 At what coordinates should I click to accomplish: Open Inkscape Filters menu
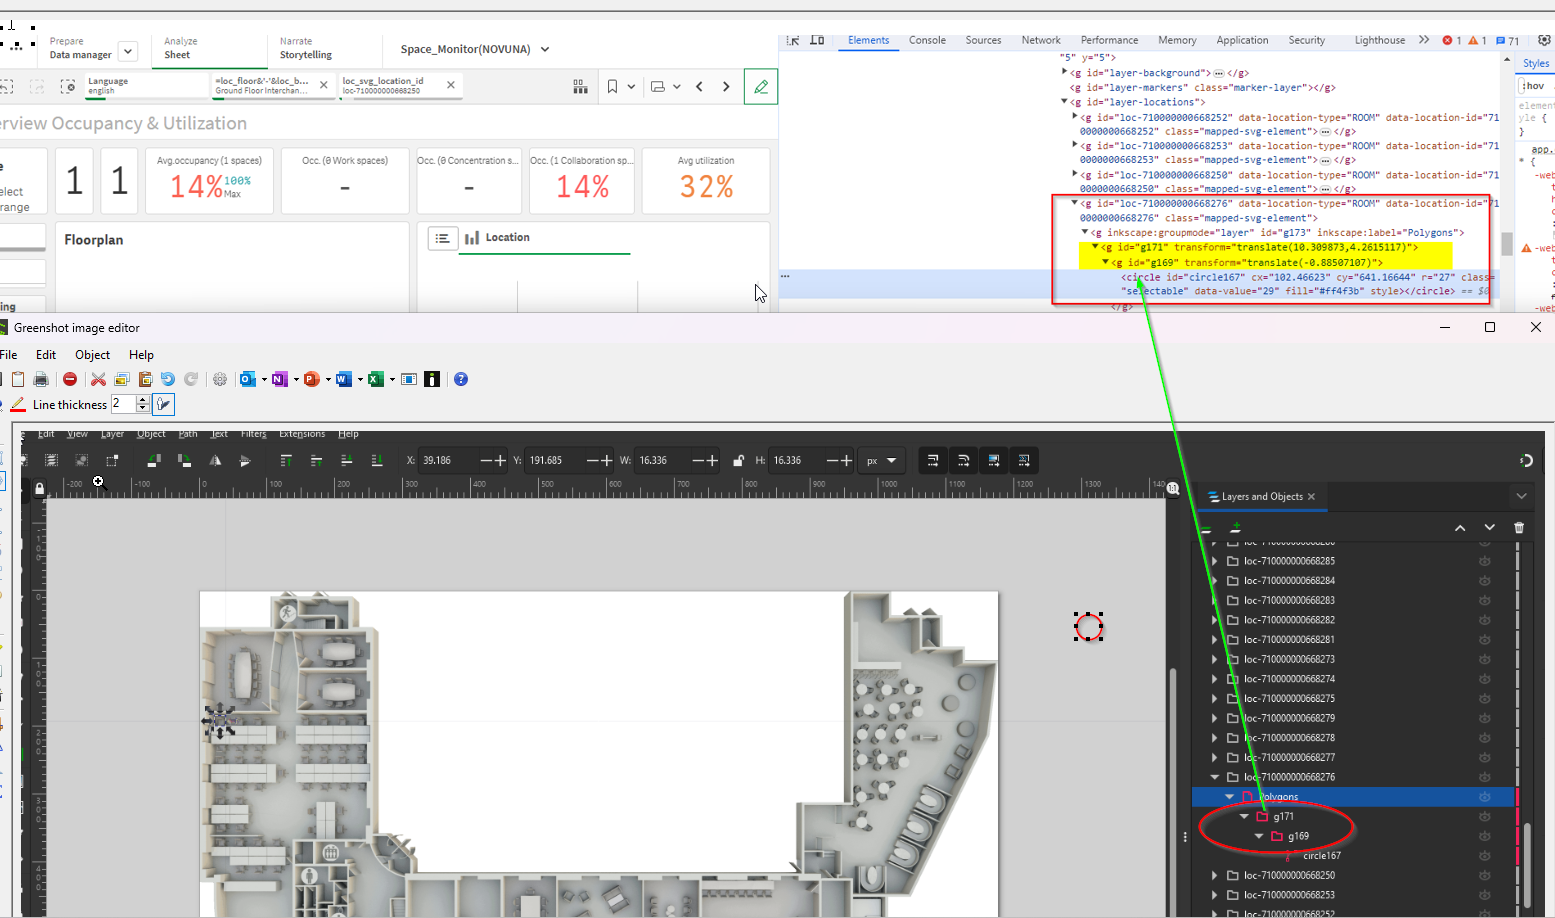tap(254, 434)
